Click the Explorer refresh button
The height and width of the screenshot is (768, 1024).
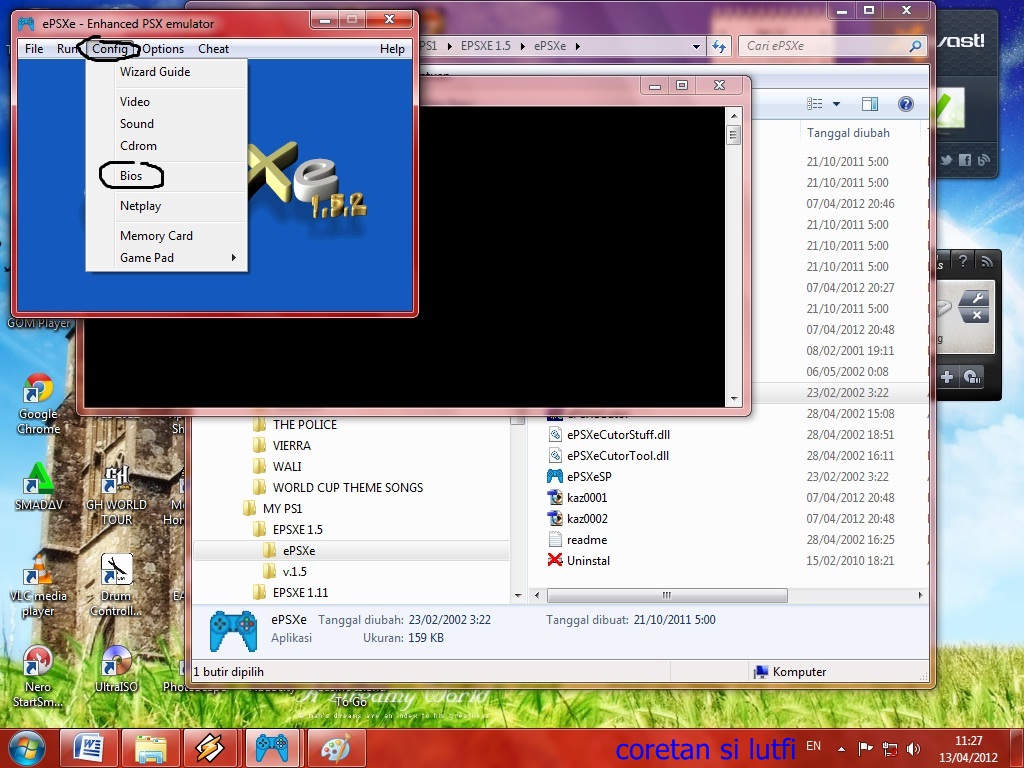[719, 46]
